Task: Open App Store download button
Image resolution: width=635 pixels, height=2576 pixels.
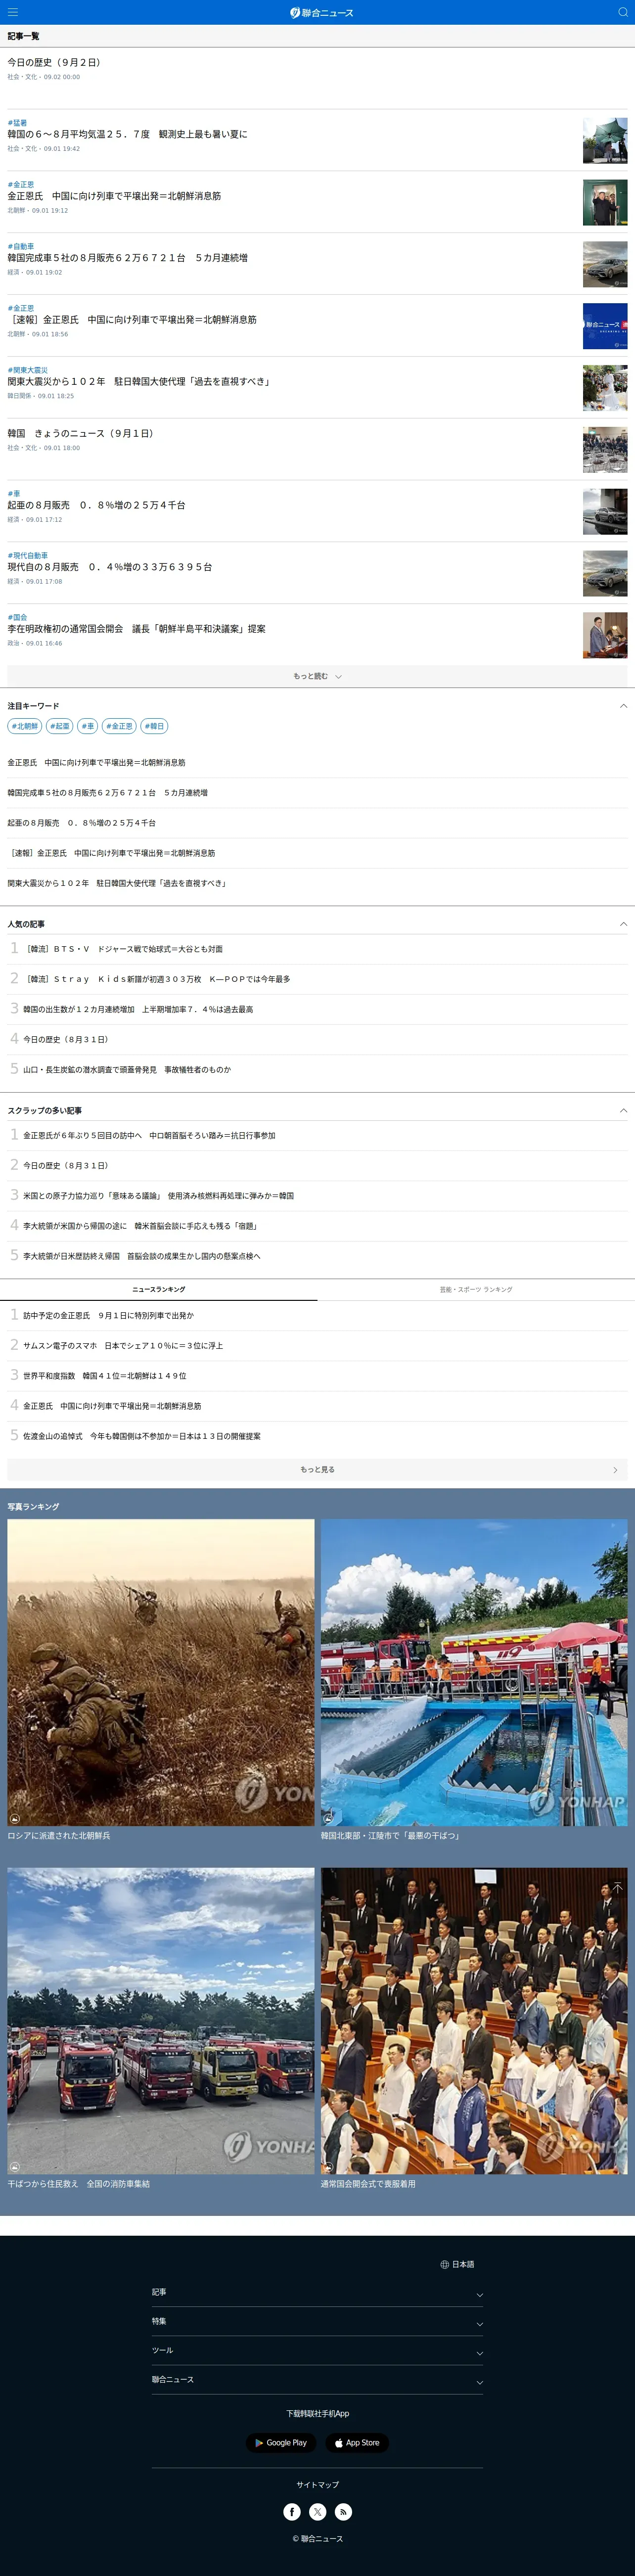Action: coord(357,2442)
